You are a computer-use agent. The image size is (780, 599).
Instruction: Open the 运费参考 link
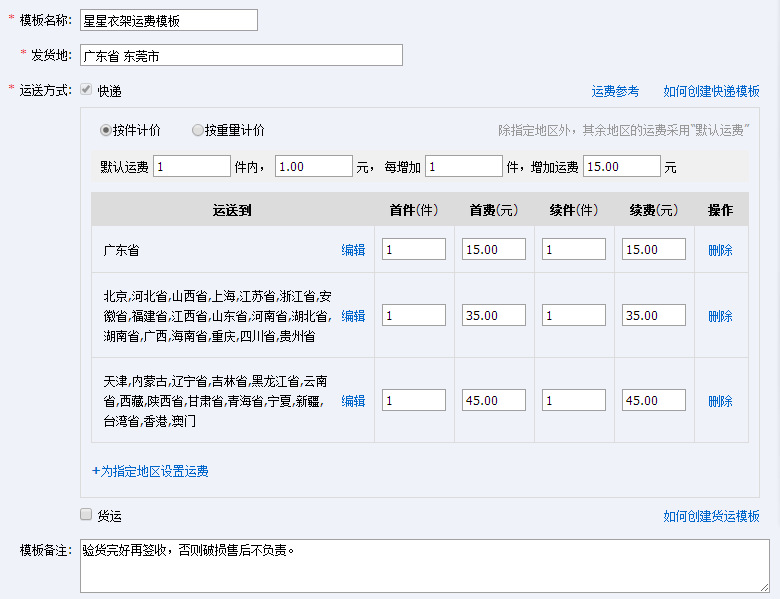tap(615, 91)
